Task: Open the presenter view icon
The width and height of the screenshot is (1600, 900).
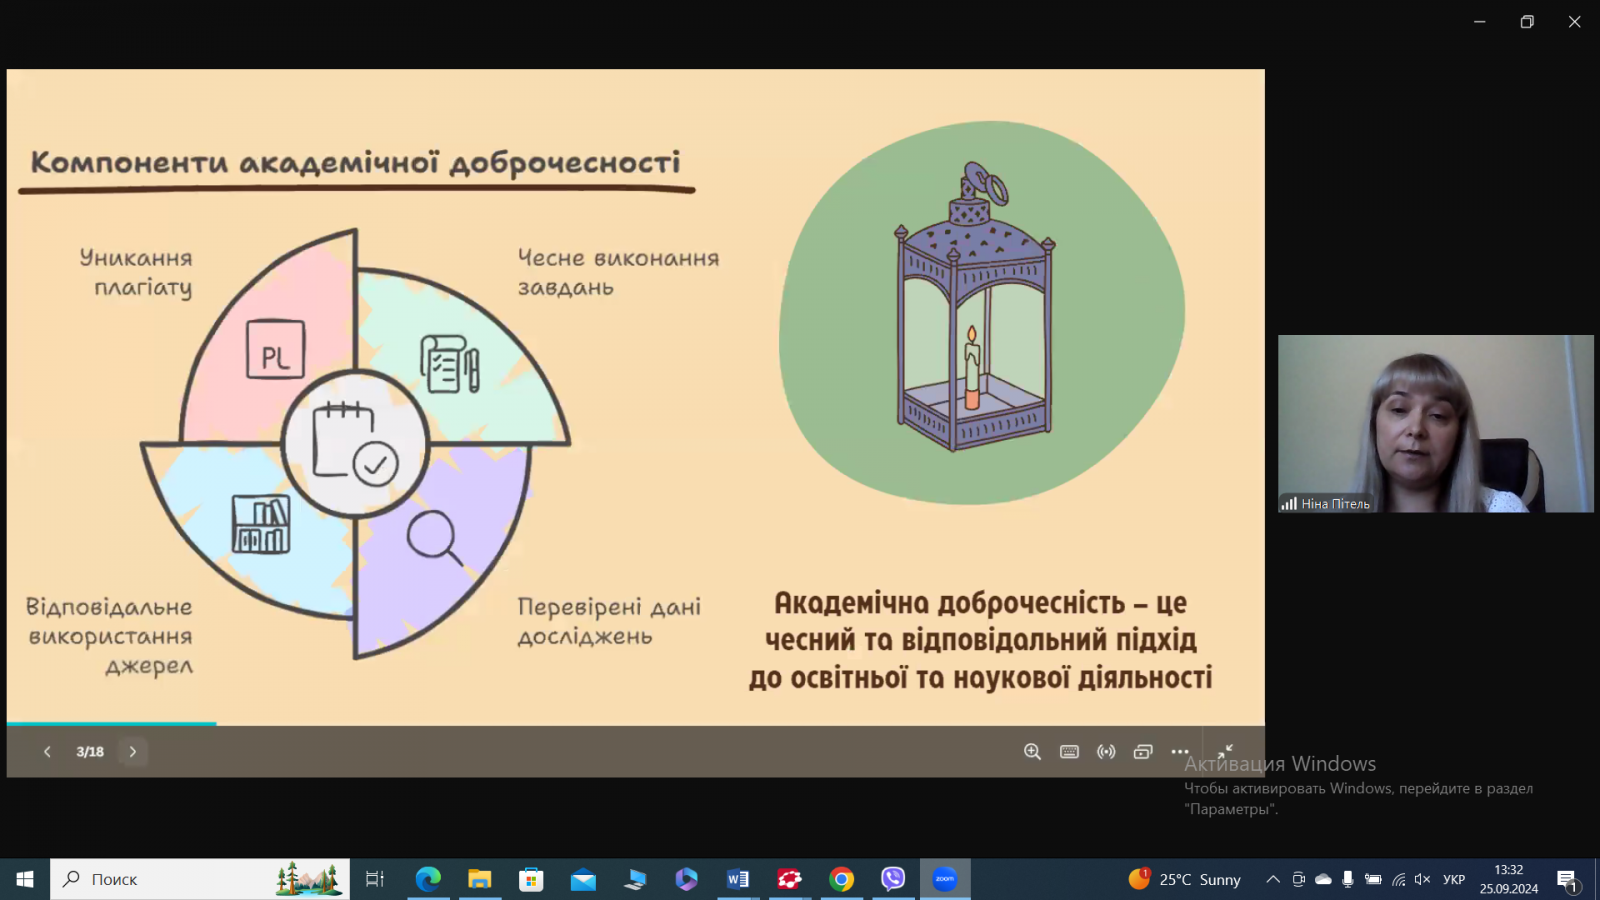Action: (1143, 752)
